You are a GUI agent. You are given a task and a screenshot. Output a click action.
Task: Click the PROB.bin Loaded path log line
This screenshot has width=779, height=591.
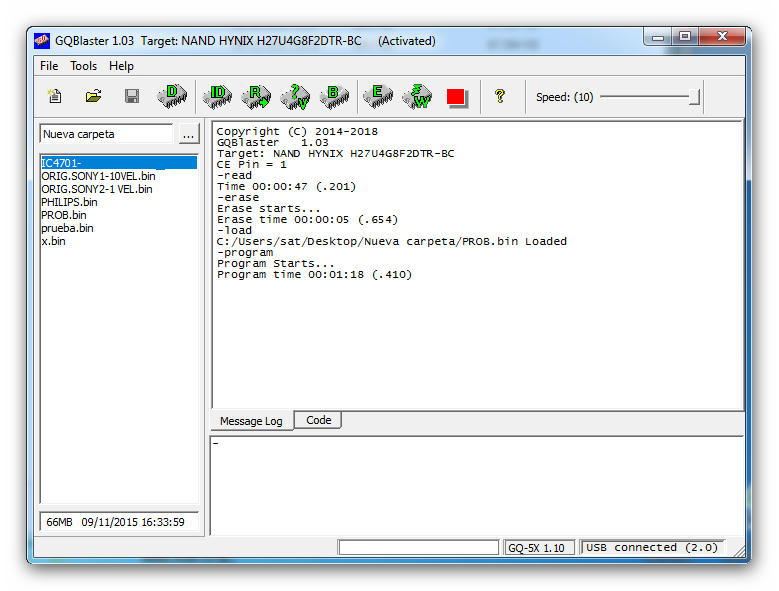(391, 241)
